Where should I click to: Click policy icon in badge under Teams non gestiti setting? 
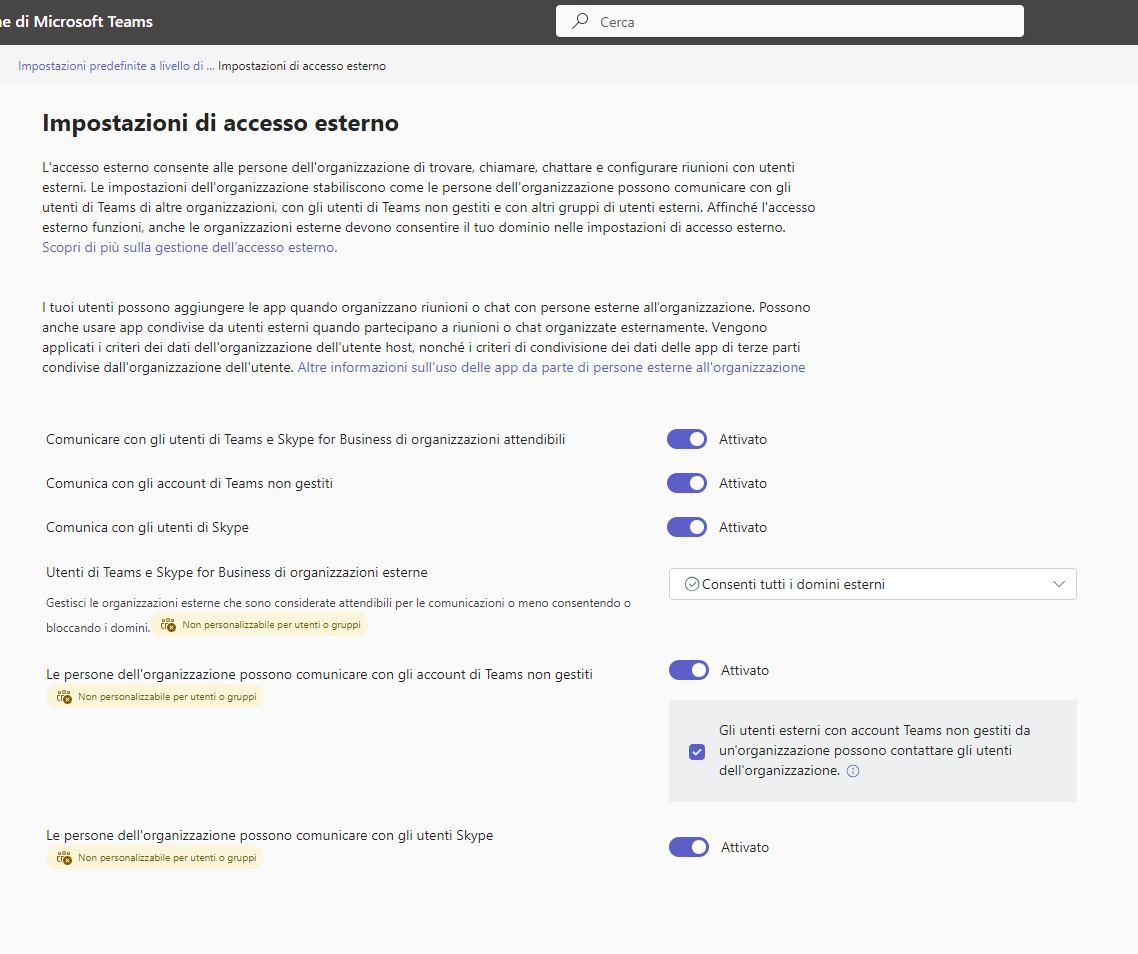click(x=64, y=697)
